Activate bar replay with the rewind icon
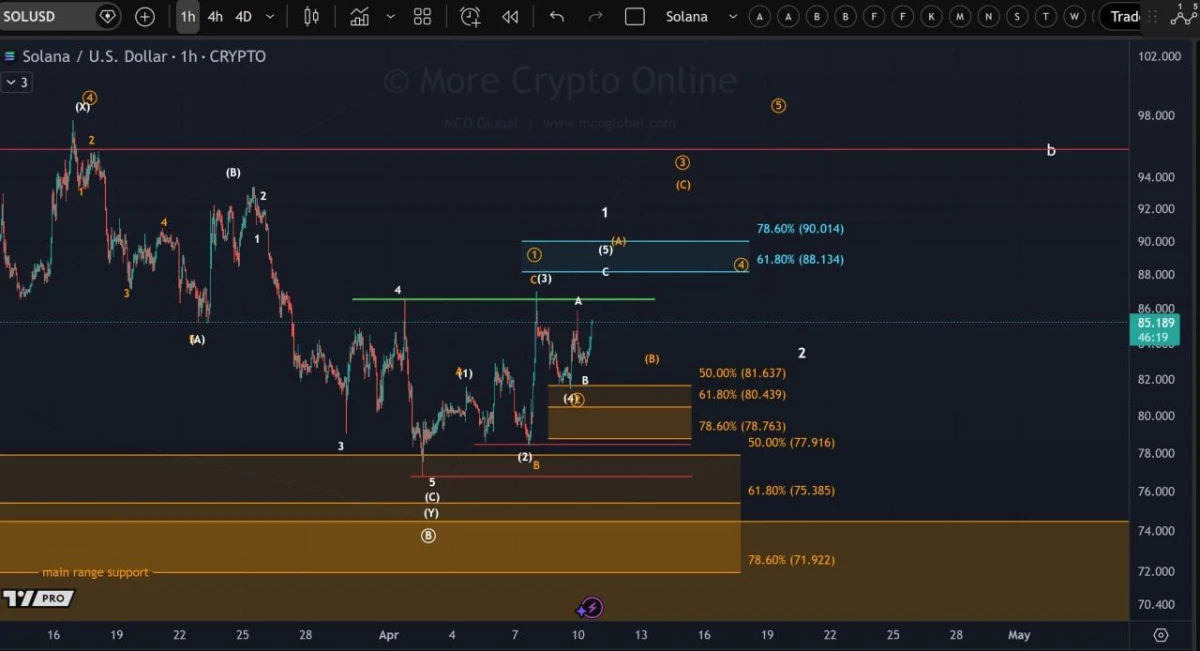 pos(510,16)
